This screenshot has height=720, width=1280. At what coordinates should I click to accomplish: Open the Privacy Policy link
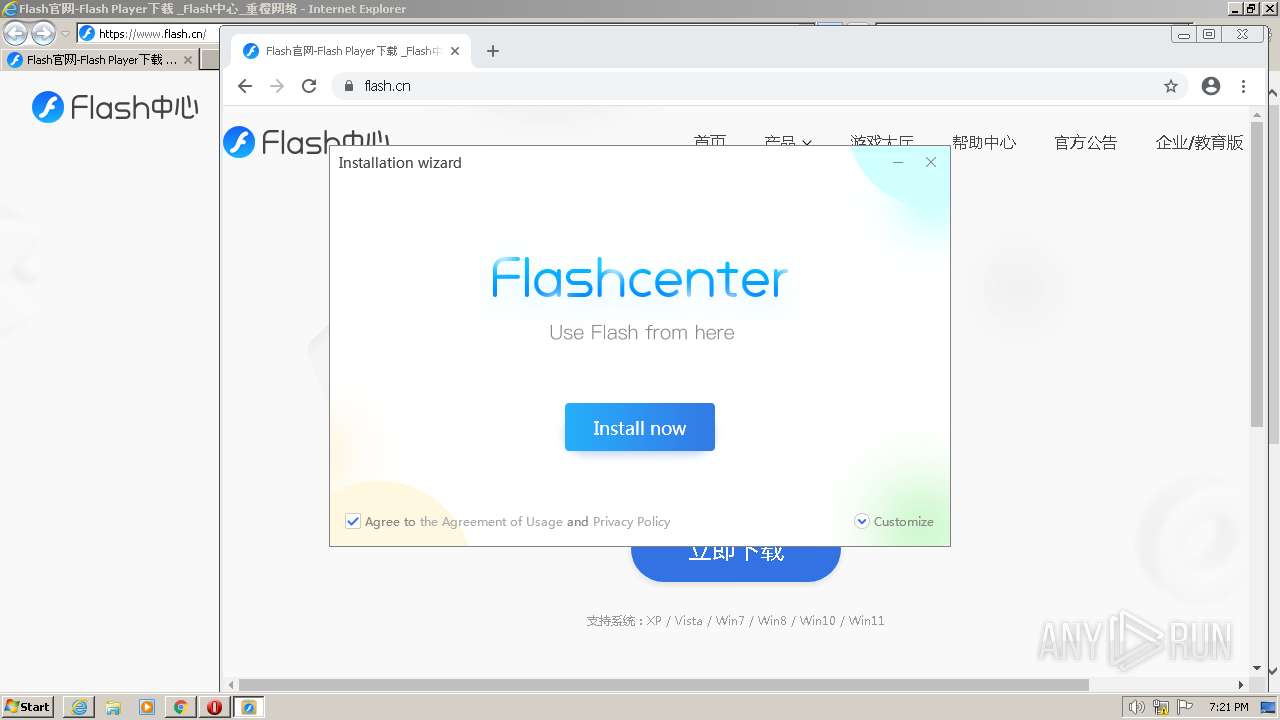tap(631, 522)
